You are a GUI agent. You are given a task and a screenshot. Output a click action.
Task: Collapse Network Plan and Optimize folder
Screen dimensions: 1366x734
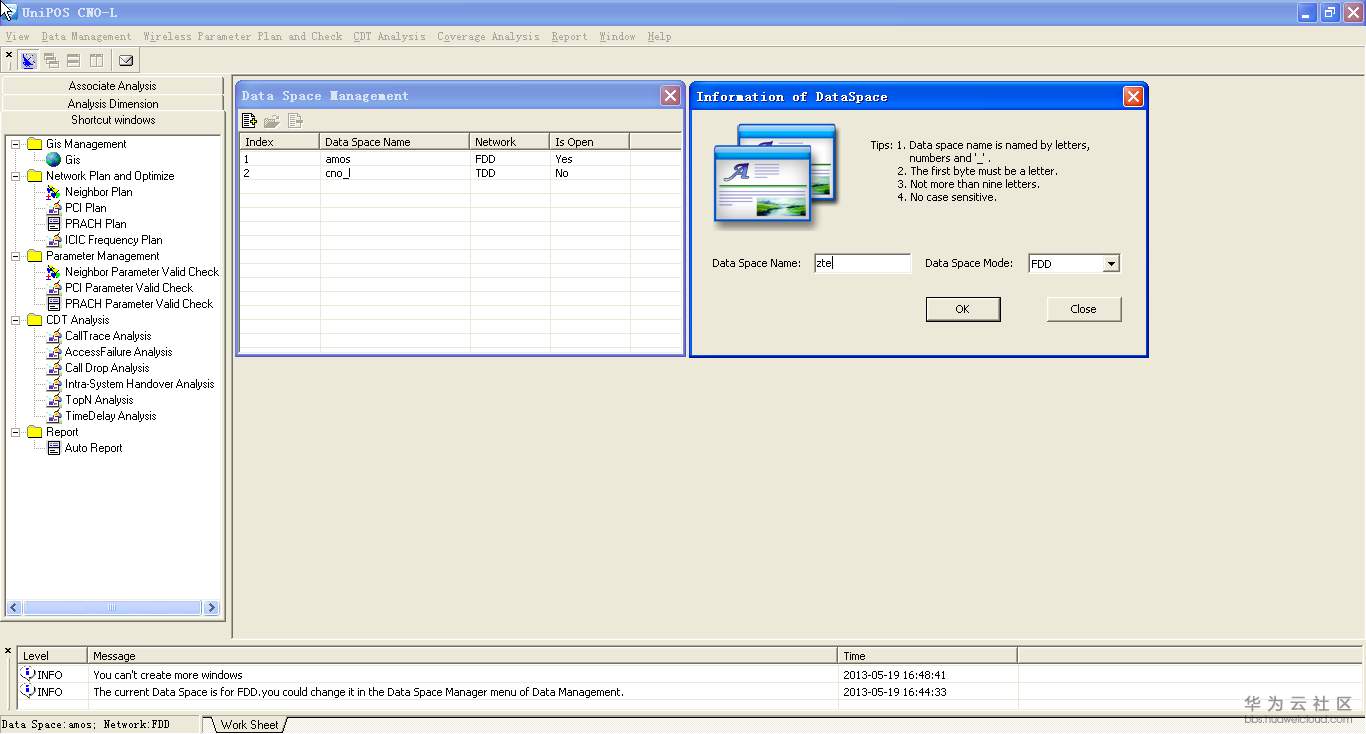click(16, 176)
